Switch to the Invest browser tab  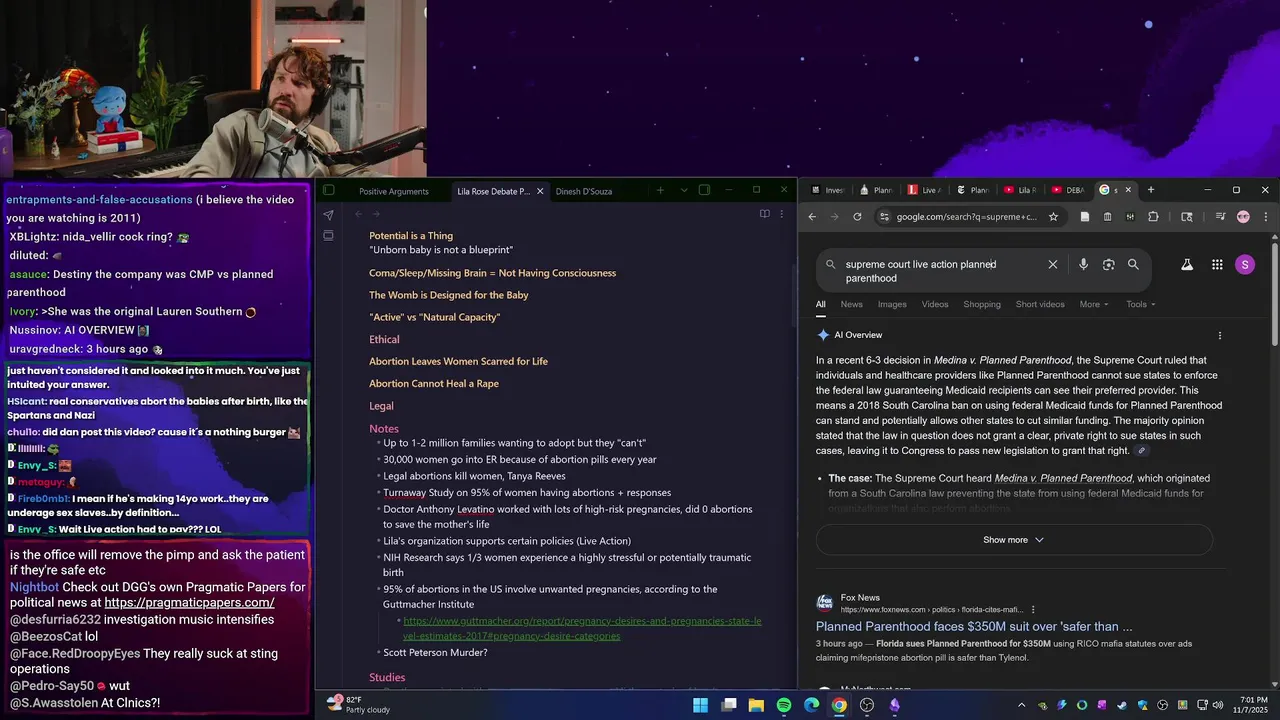coord(828,190)
